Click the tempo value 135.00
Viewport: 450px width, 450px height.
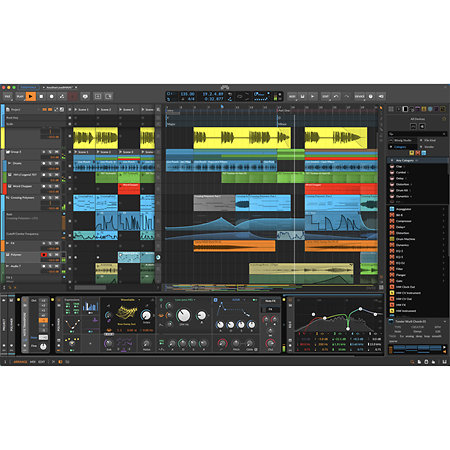click(x=187, y=94)
